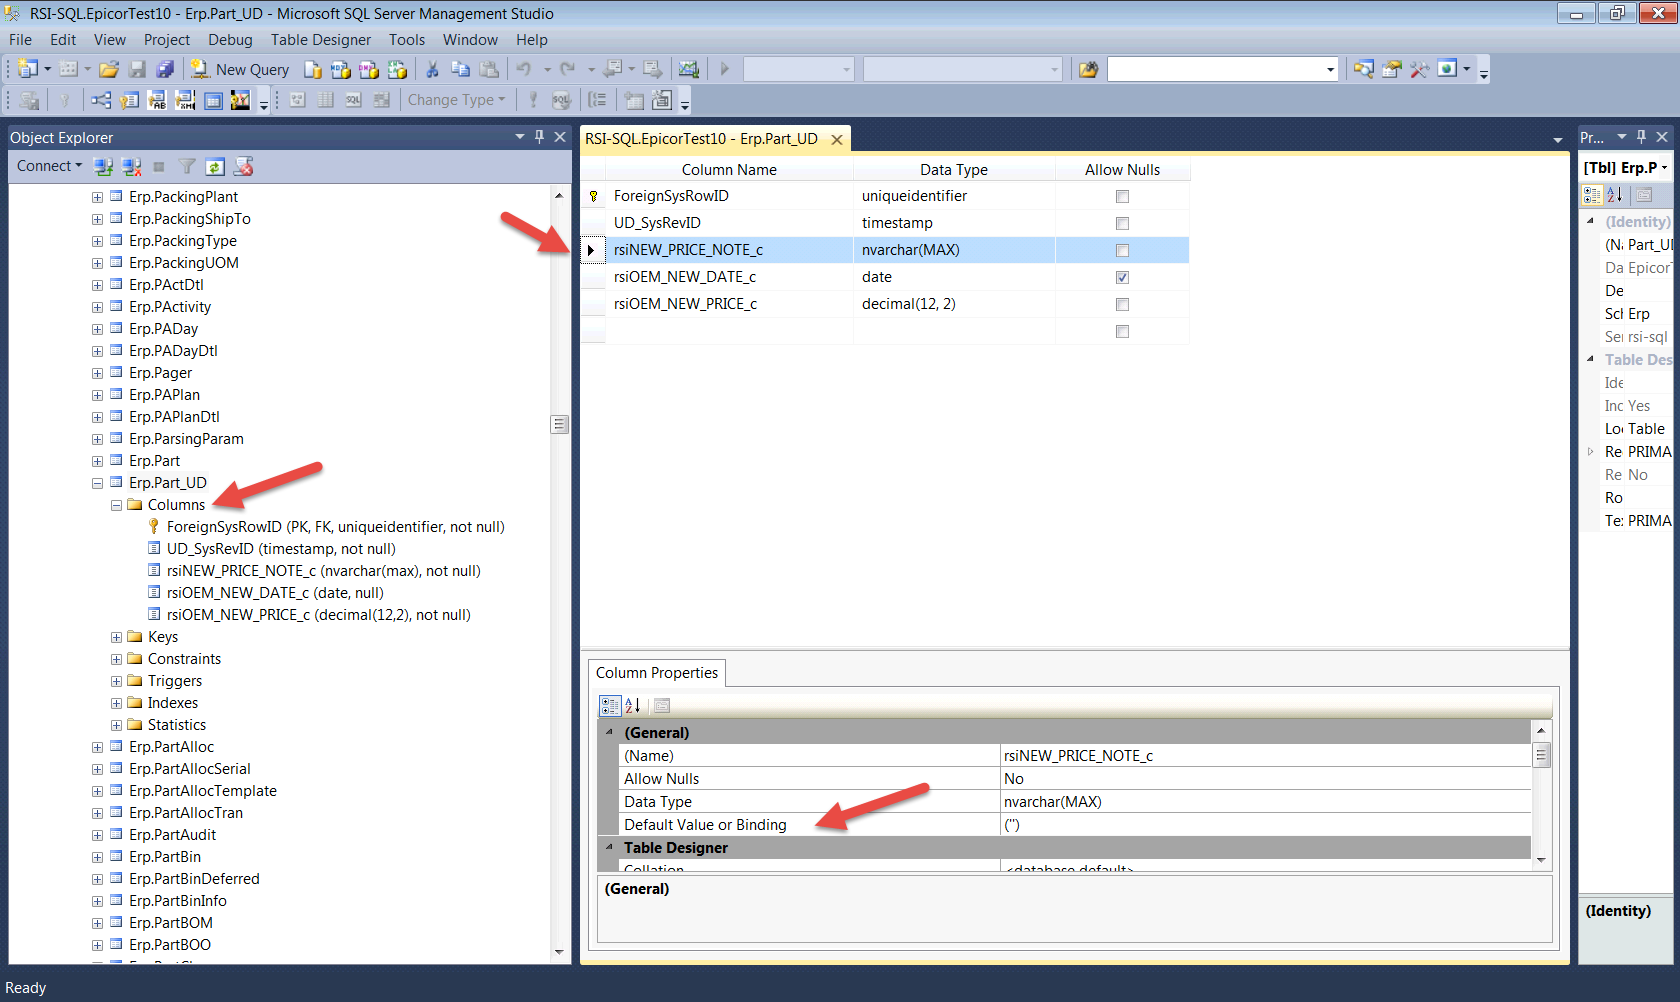
Task: Click the Data Type cell of rsiOEM_NEW_PRICE_c
Action: 954,304
